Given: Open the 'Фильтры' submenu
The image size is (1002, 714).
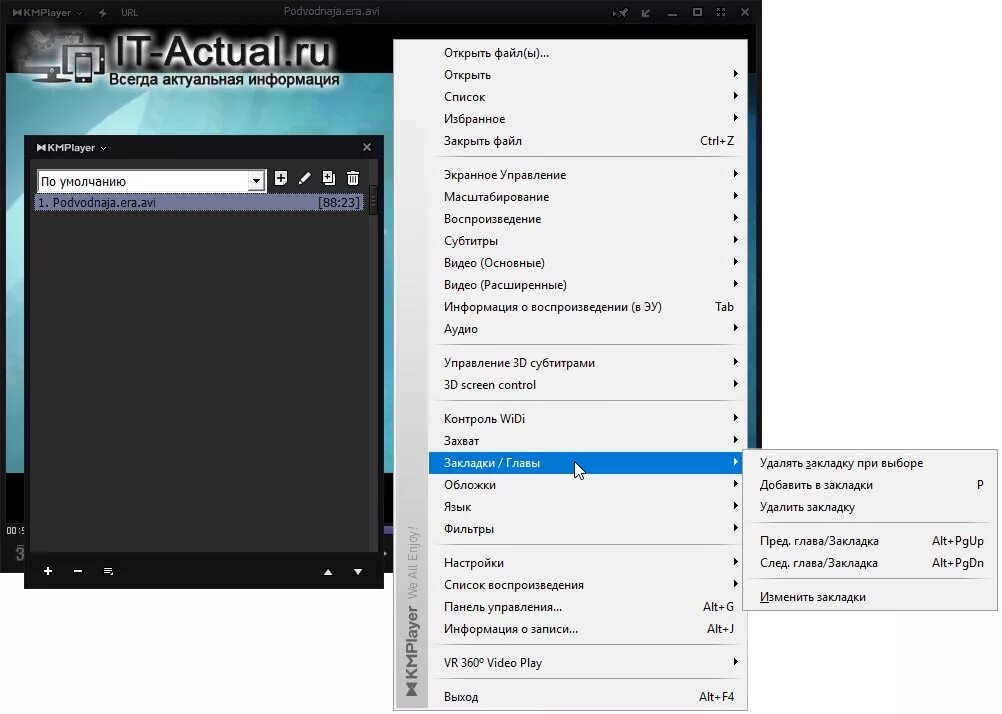Looking at the screenshot, I should [585, 529].
